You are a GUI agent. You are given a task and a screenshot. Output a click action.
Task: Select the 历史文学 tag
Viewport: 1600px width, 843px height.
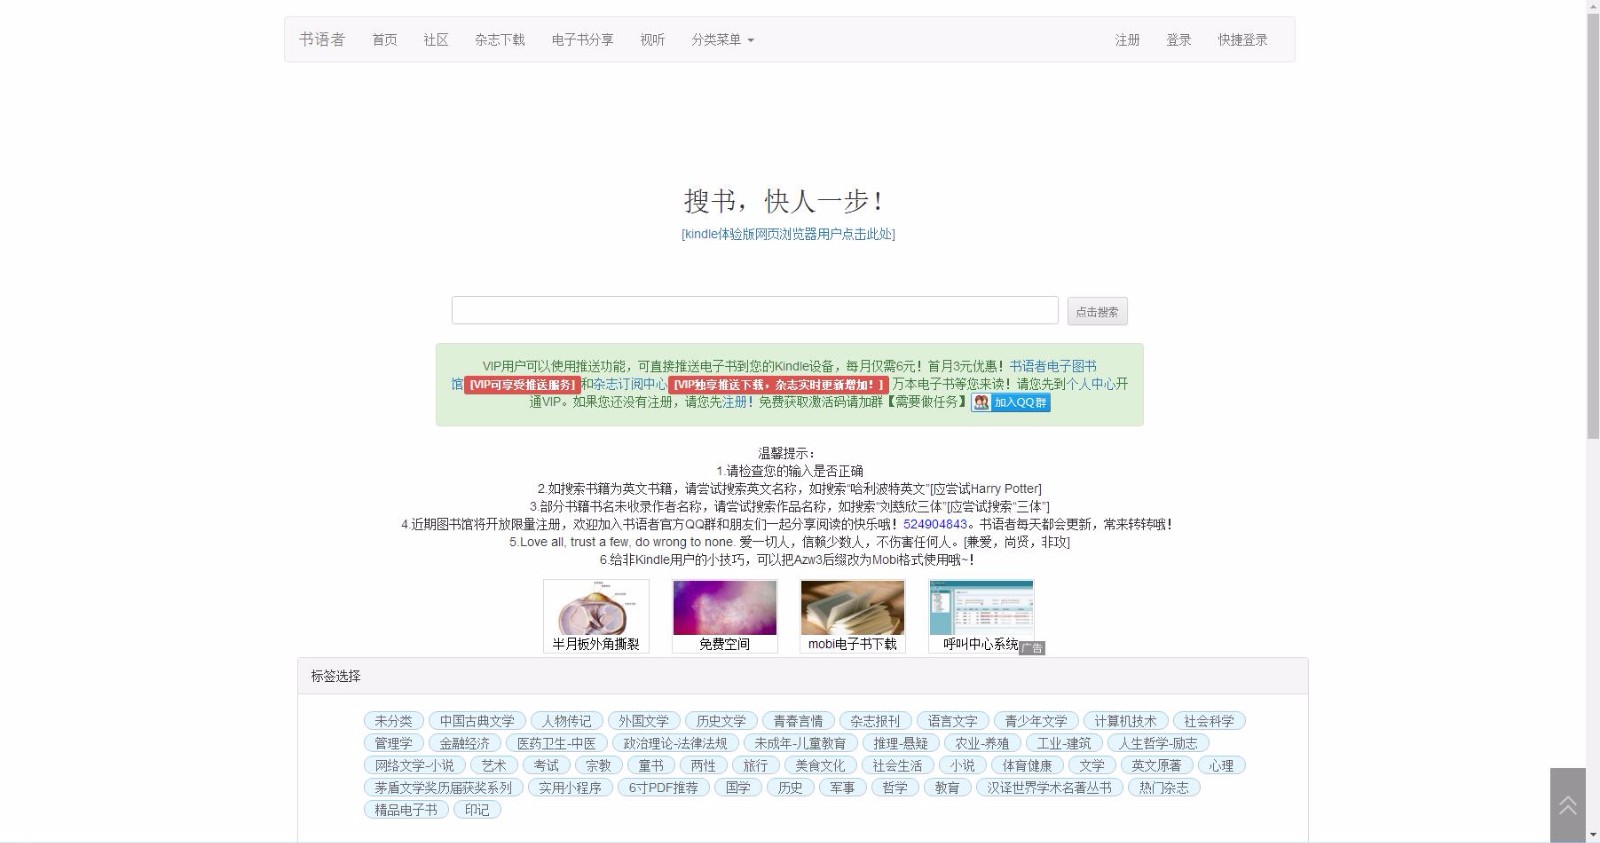point(721,721)
